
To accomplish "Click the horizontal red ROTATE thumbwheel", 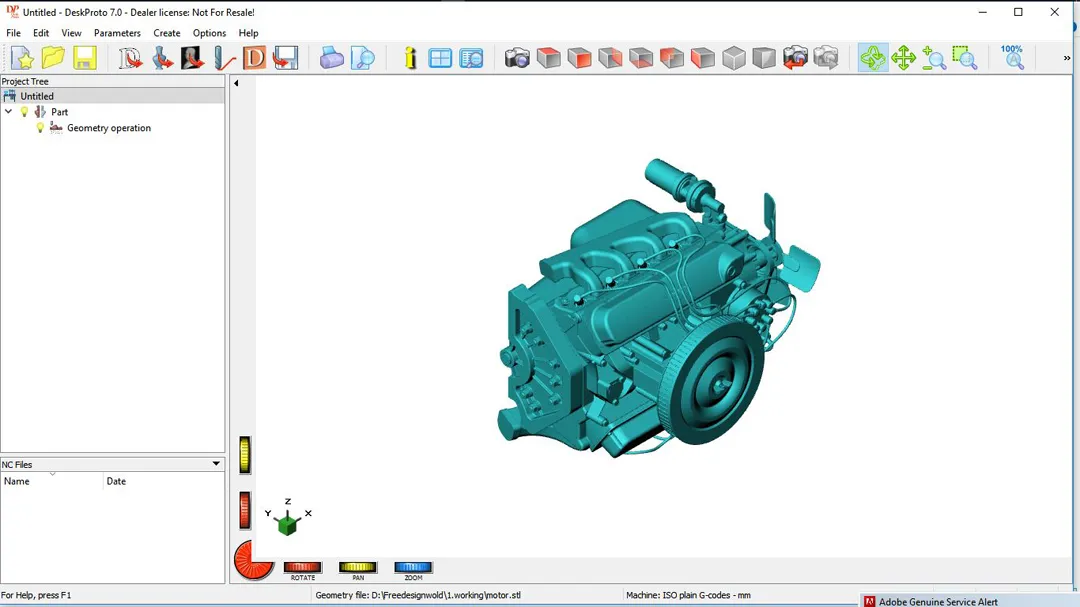I will pos(302,567).
